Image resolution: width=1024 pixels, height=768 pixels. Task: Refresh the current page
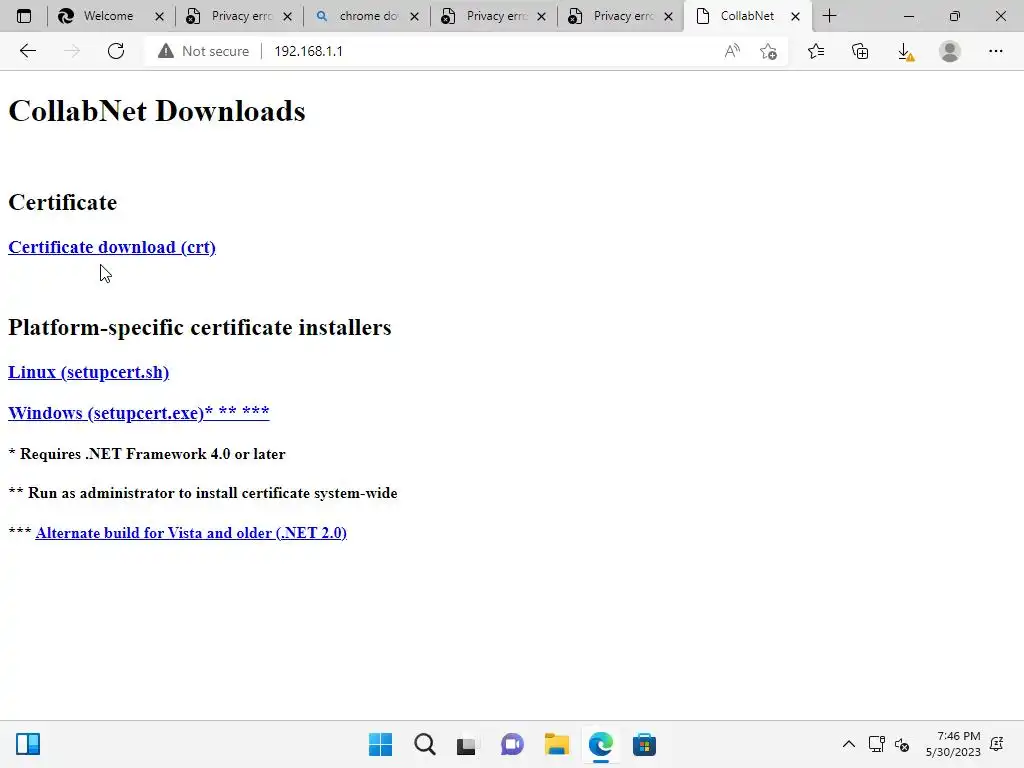point(116,51)
